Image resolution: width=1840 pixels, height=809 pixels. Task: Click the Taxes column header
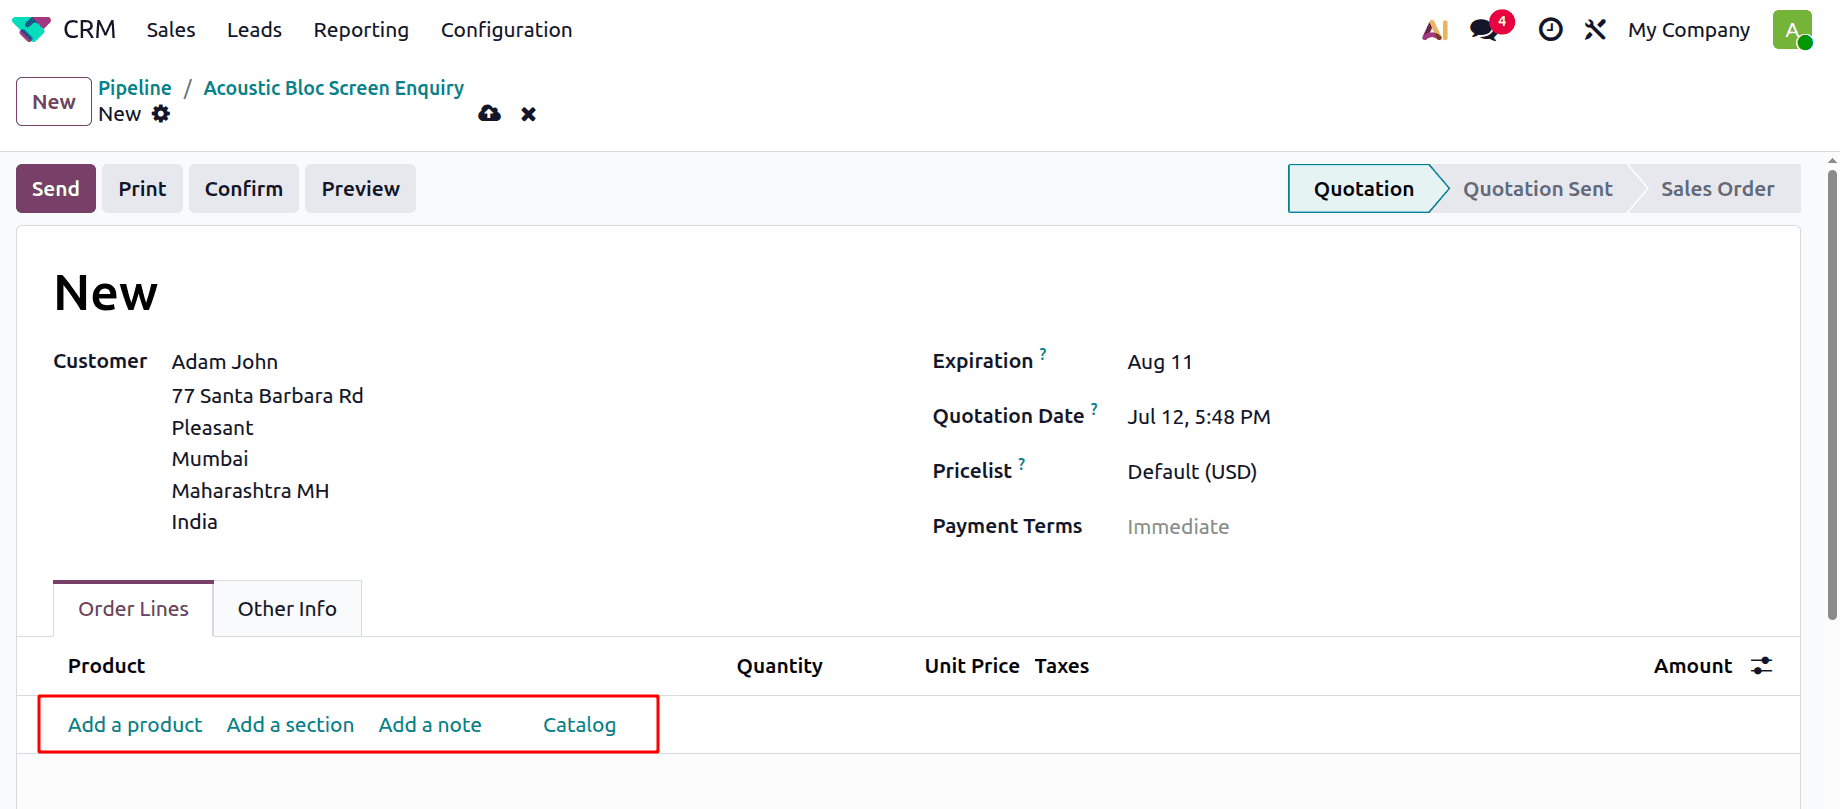(1062, 666)
